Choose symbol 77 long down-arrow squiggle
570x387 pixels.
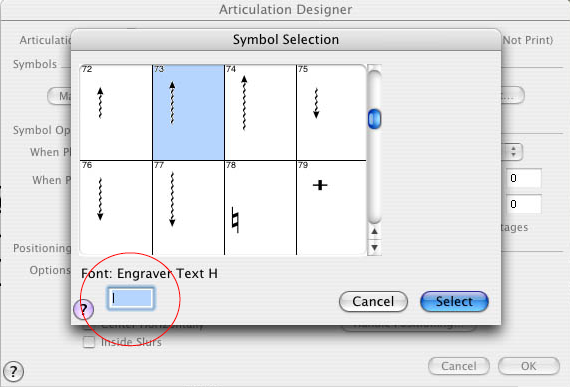pos(188,208)
